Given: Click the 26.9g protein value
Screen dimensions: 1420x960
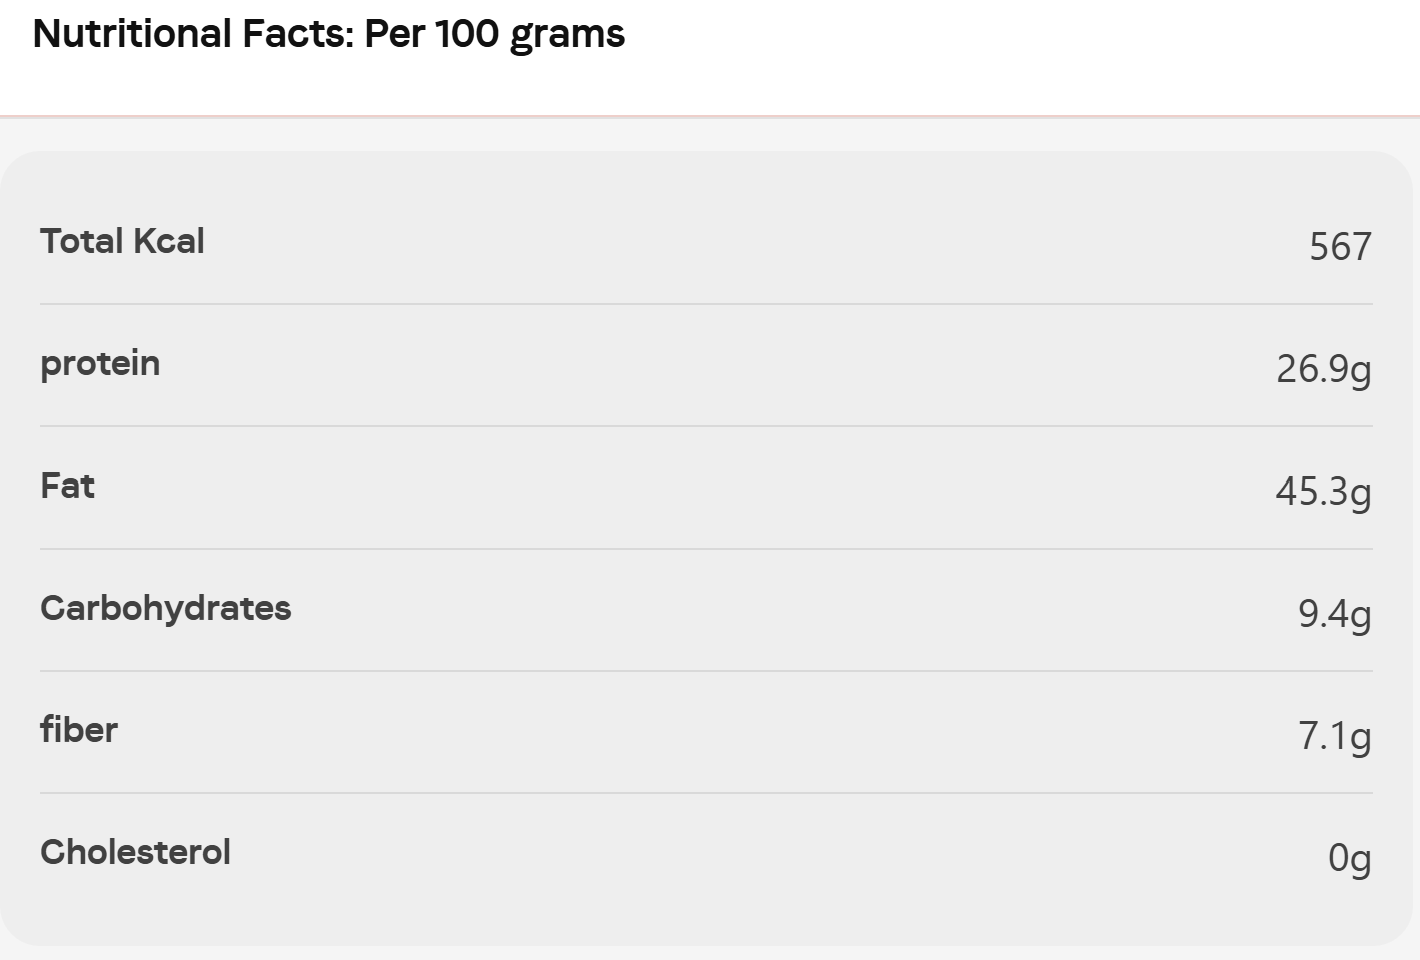Looking at the screenshot, I should tap(1324, 370).
